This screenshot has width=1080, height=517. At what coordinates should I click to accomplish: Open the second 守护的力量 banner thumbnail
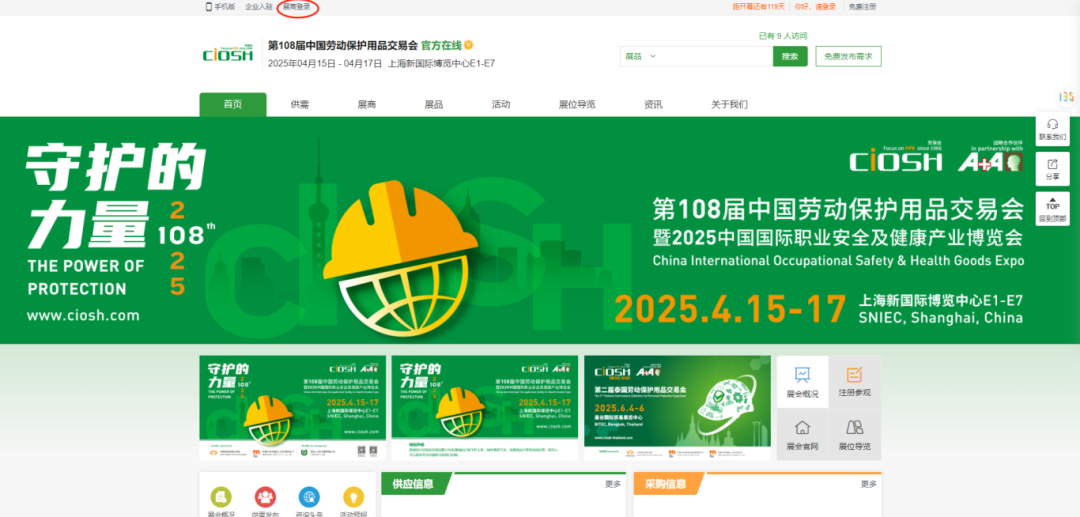pos(485,408)
